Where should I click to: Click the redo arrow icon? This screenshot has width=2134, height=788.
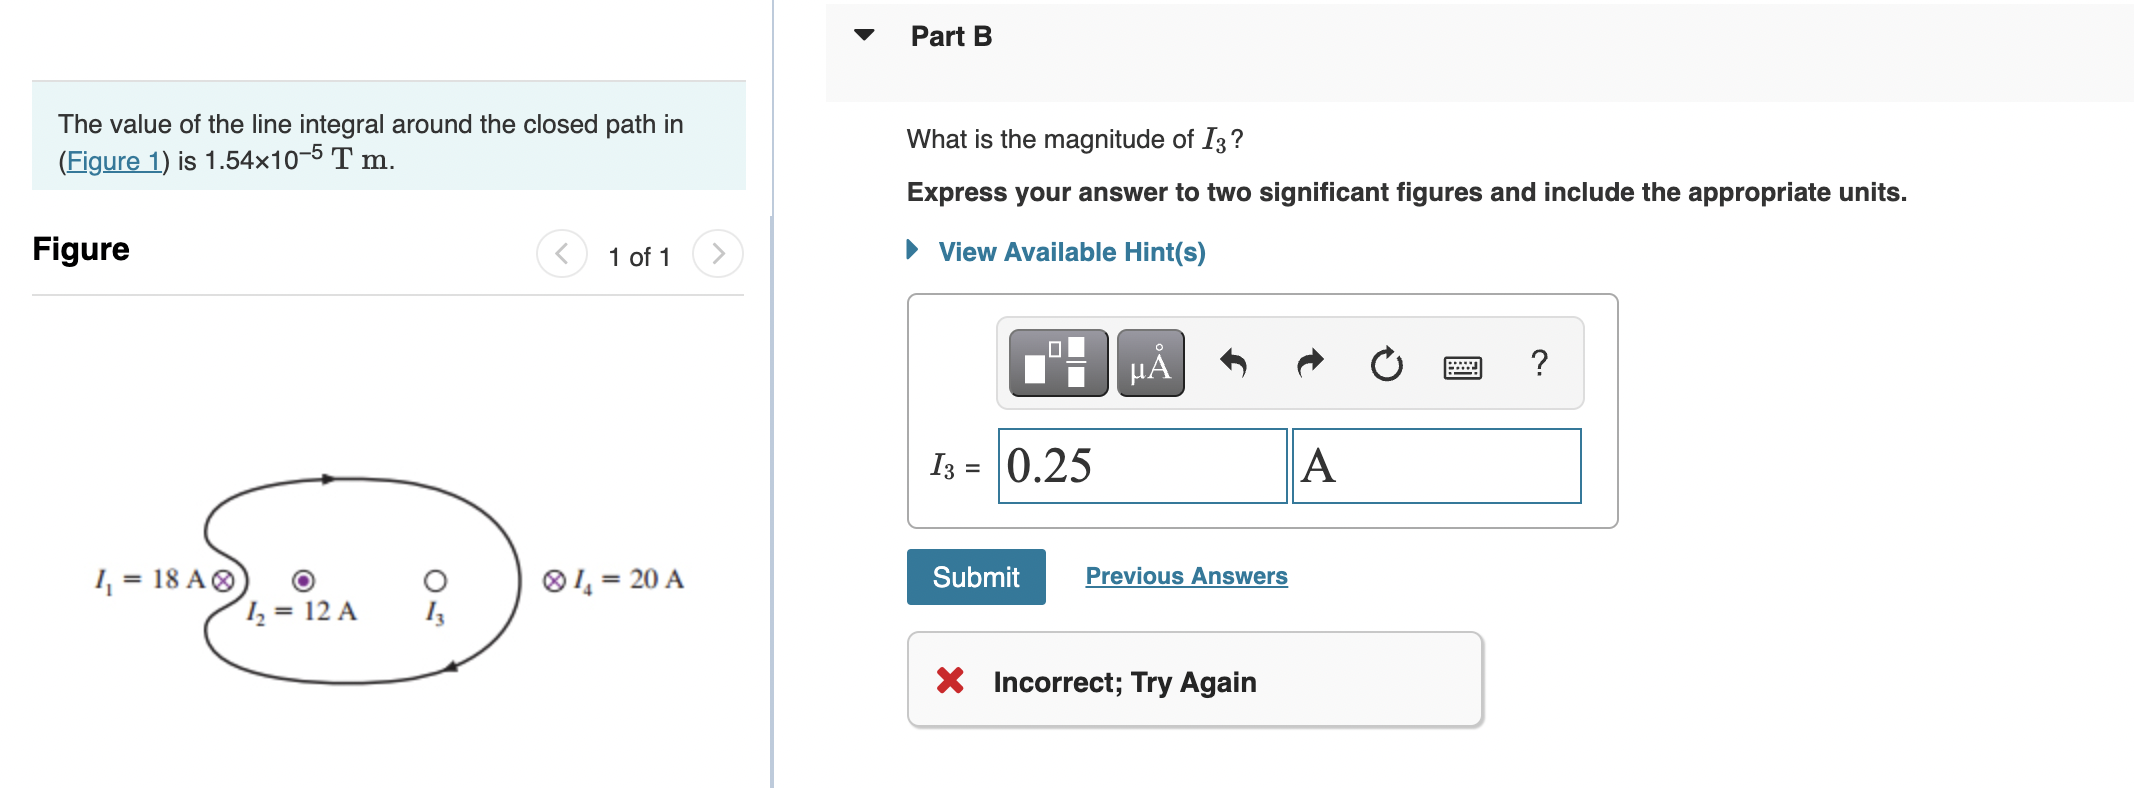(1310, 363)
